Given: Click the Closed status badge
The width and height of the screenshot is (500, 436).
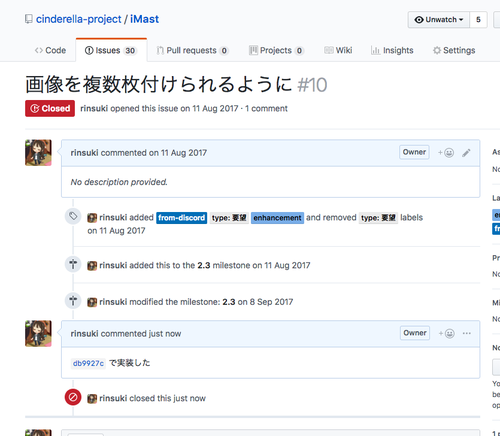Looking at the screenshot, I should pyautogui.click(x=50, y=108).
